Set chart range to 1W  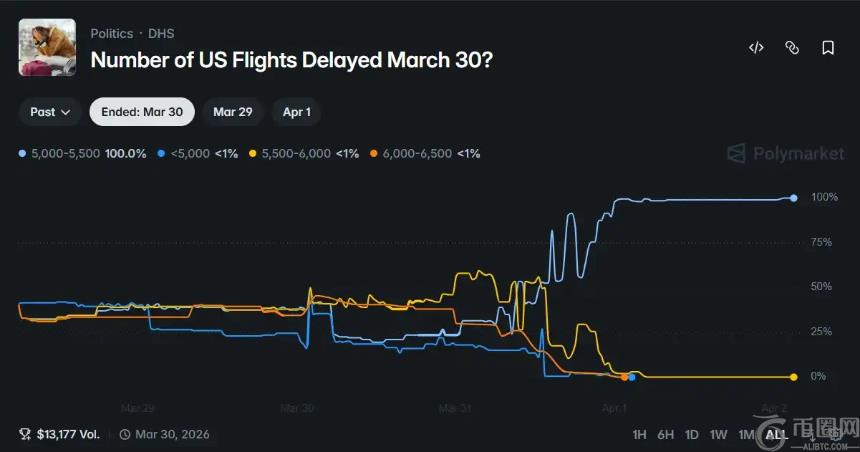[x=718, y=434]
